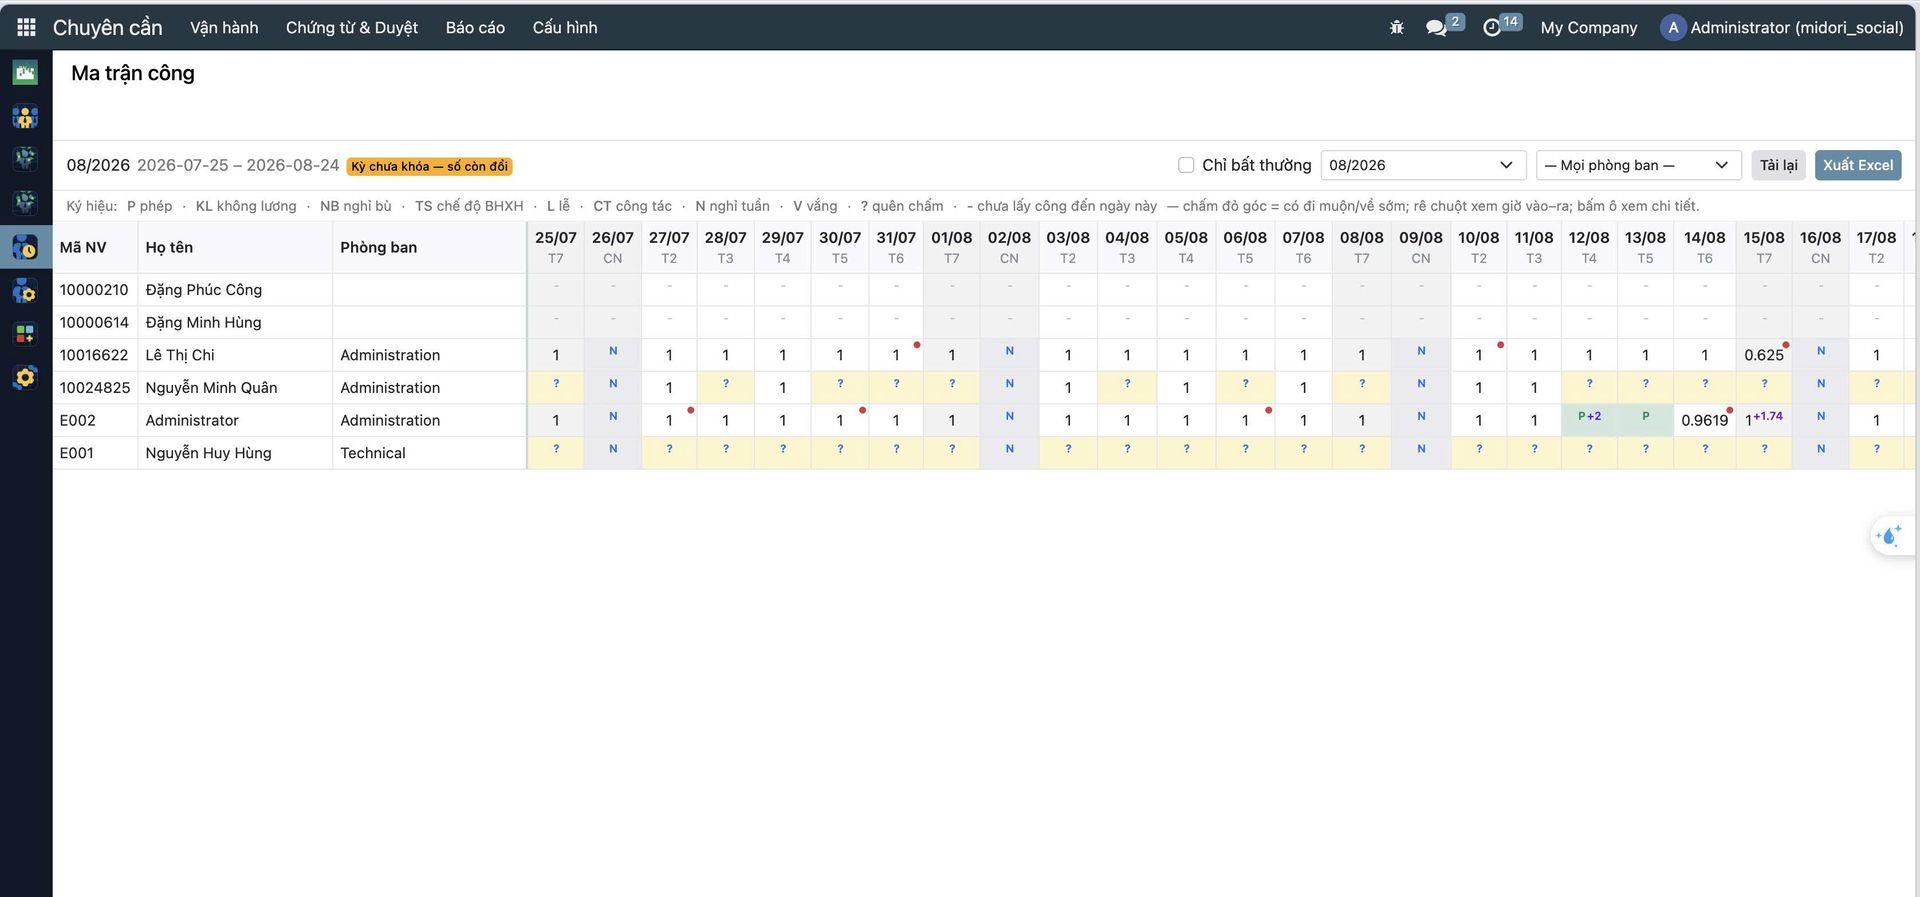Click the 0.625 cell for Lê Thị Chi
This screenshot has width=1920, height=897.
click(1764, 355)
